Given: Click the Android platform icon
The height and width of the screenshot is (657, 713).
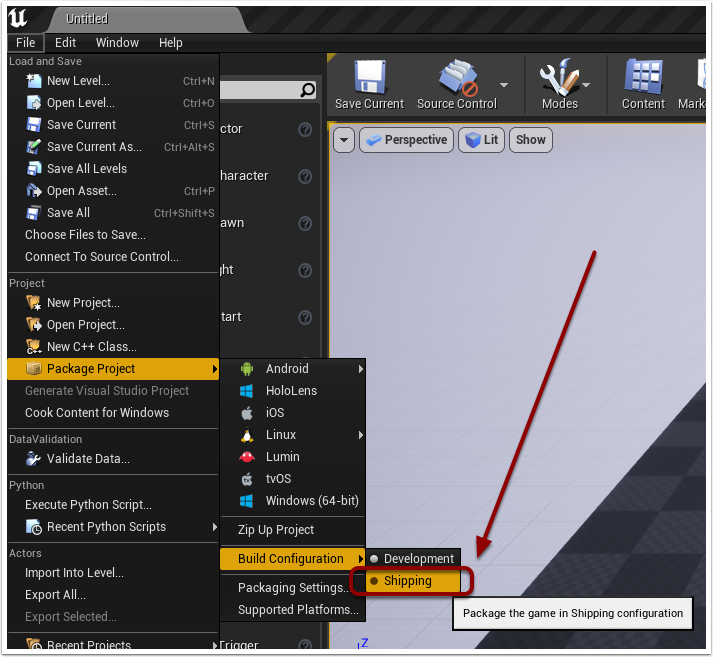Looking at the screenshot, I should 246,369.
